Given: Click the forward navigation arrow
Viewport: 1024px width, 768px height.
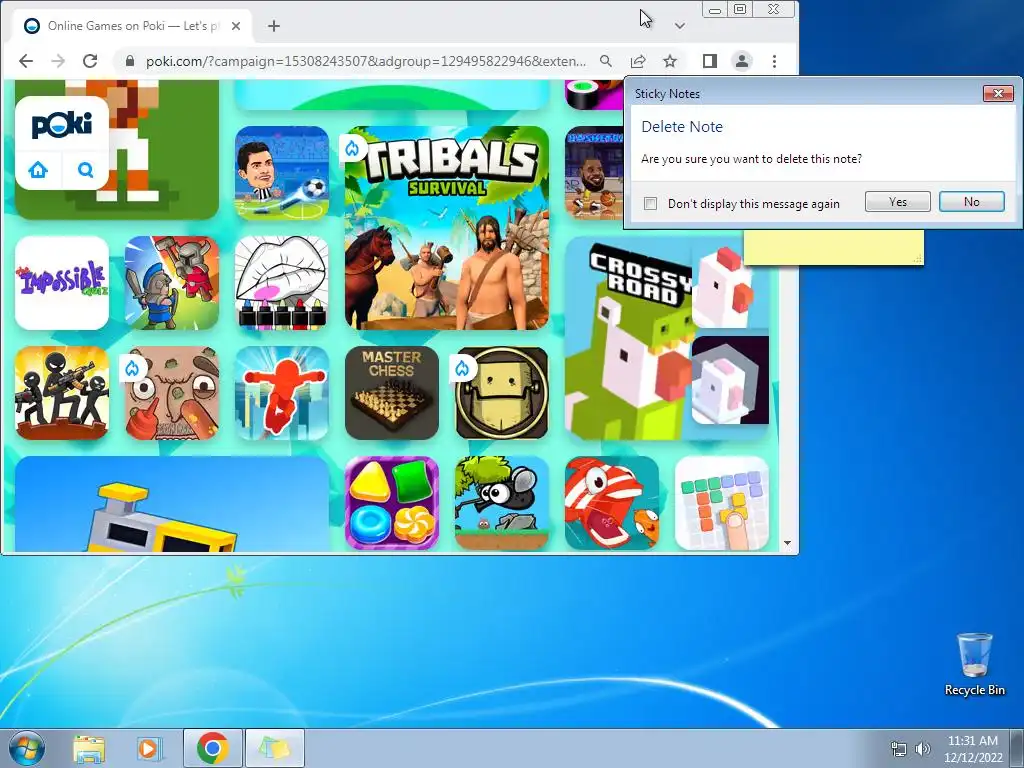Looking at the screenshot, I should 58,61.
